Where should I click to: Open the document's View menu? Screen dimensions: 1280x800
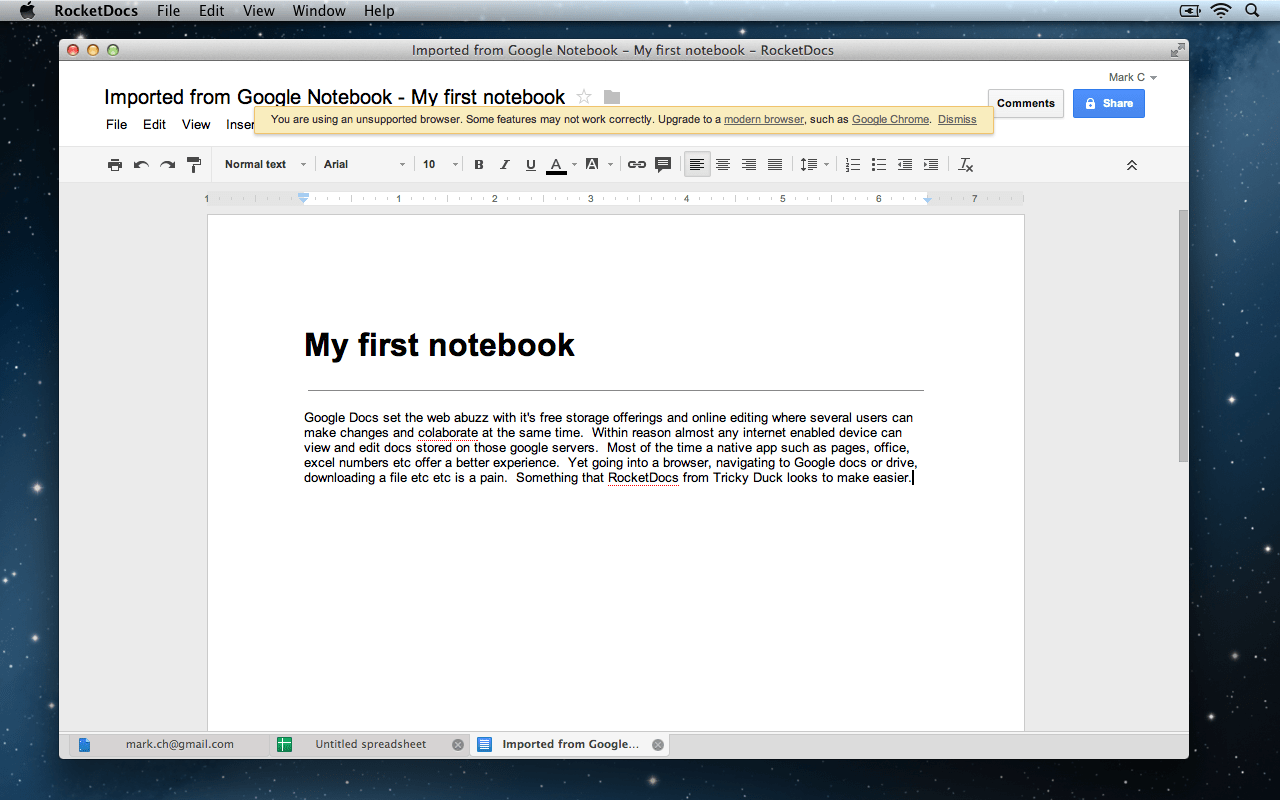coord(196,125)
